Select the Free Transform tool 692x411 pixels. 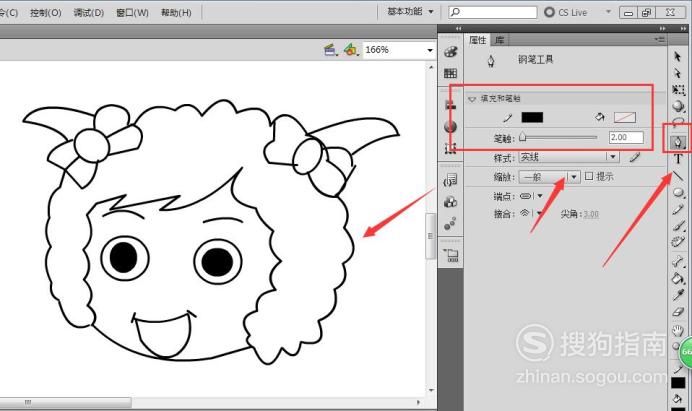tap(678, 90)
